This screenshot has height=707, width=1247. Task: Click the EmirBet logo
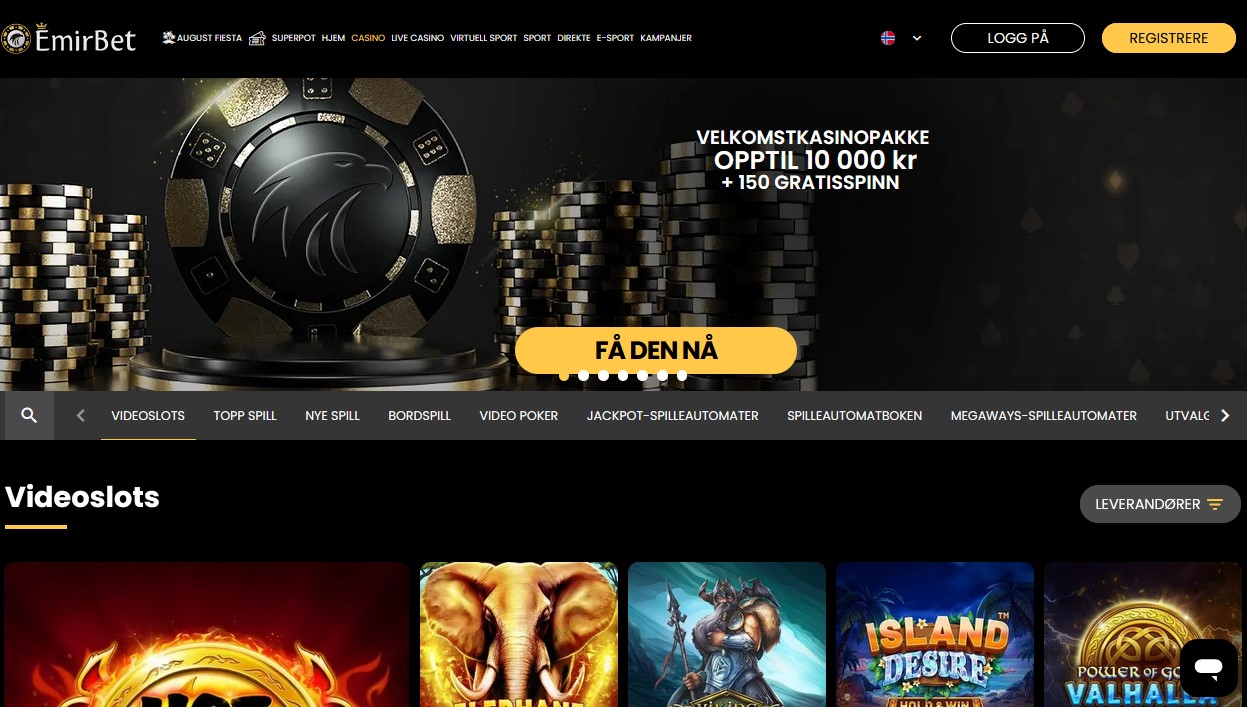click(x=68, y=38)
